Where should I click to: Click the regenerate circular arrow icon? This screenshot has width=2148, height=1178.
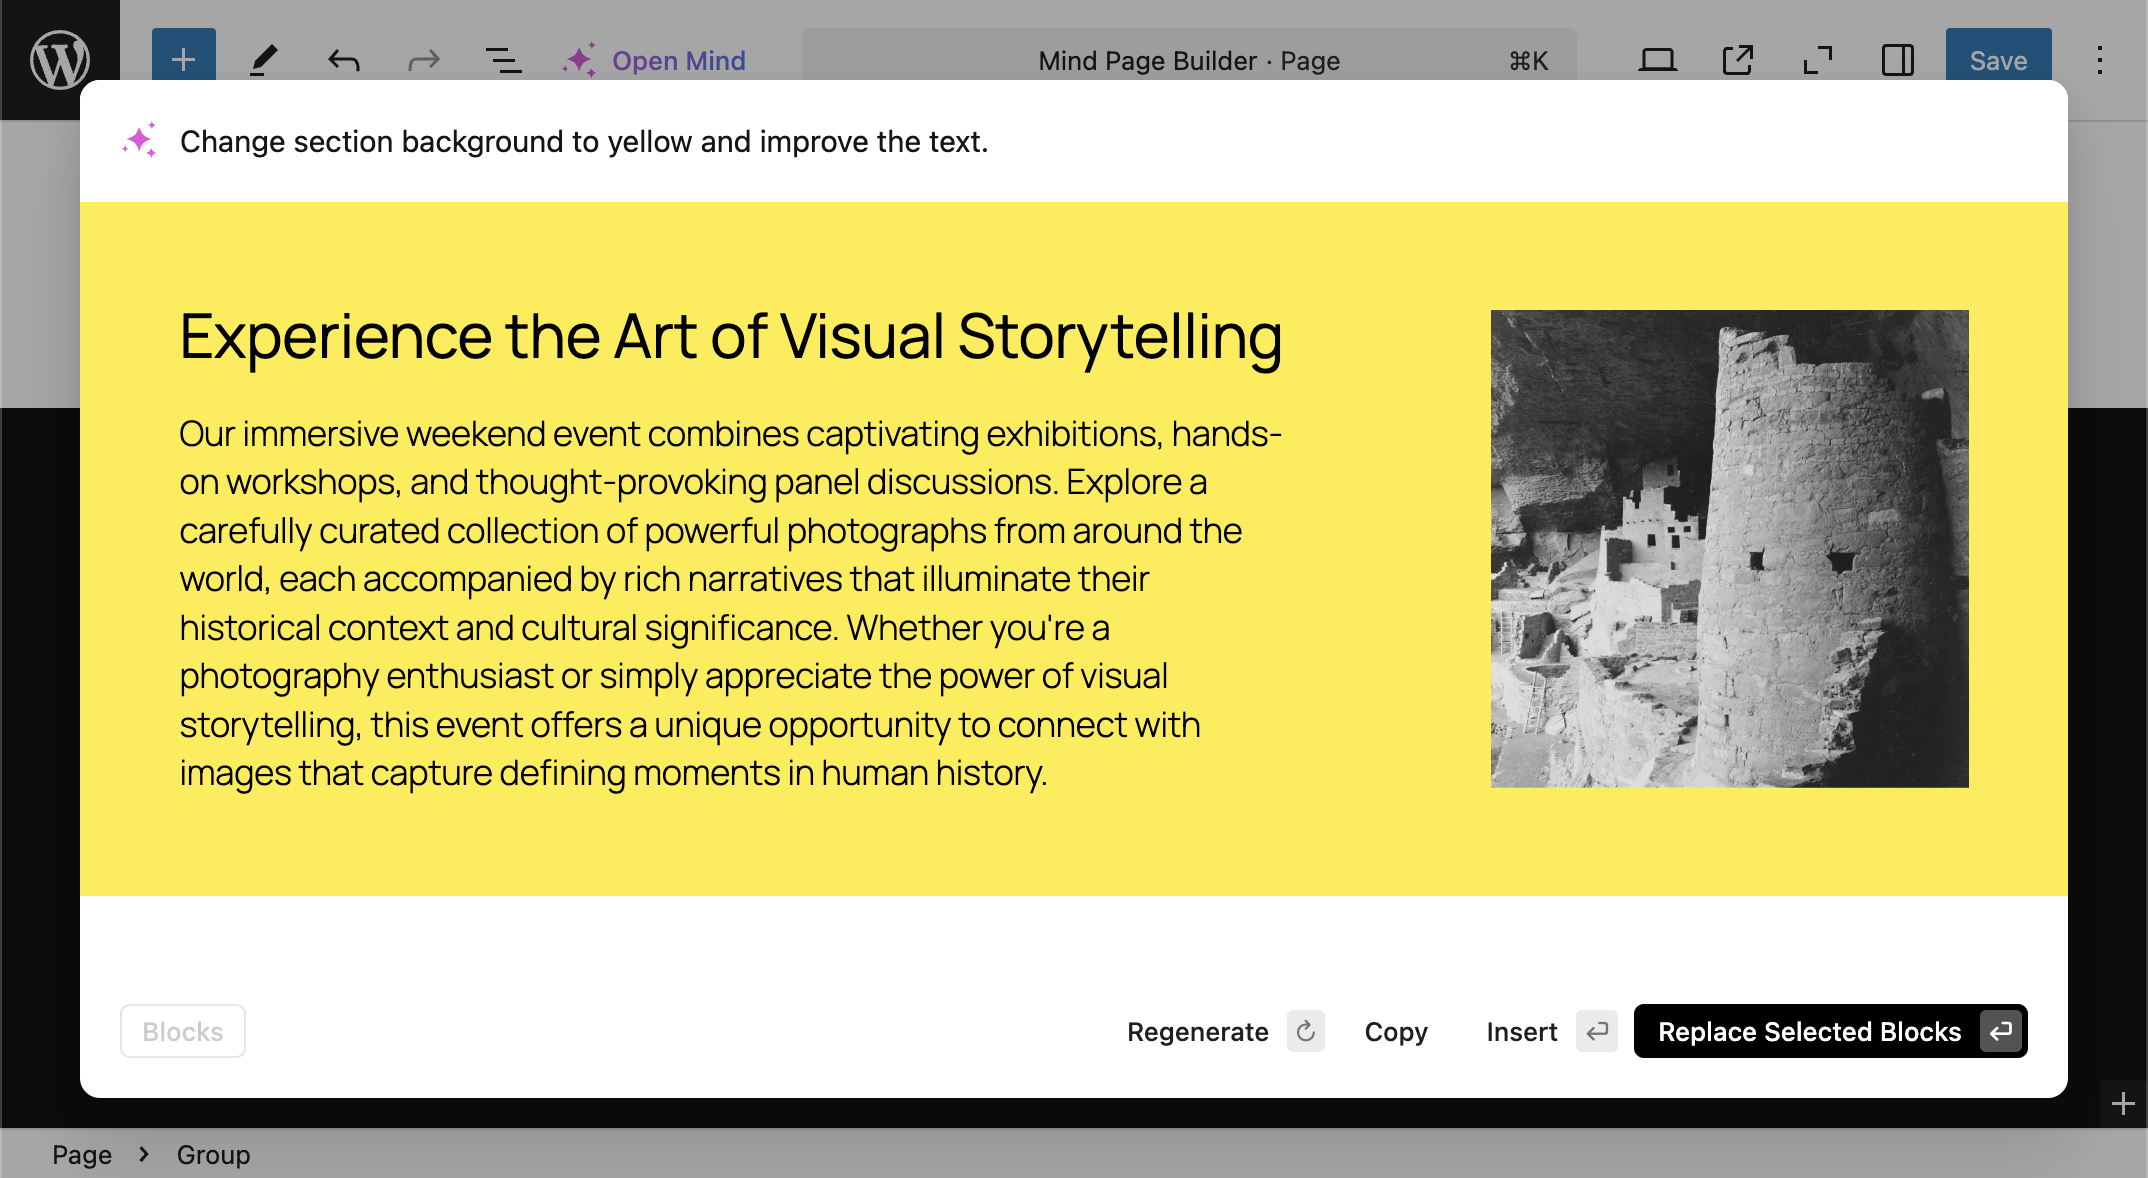pyautogui.click(x=1306, y=1031)
